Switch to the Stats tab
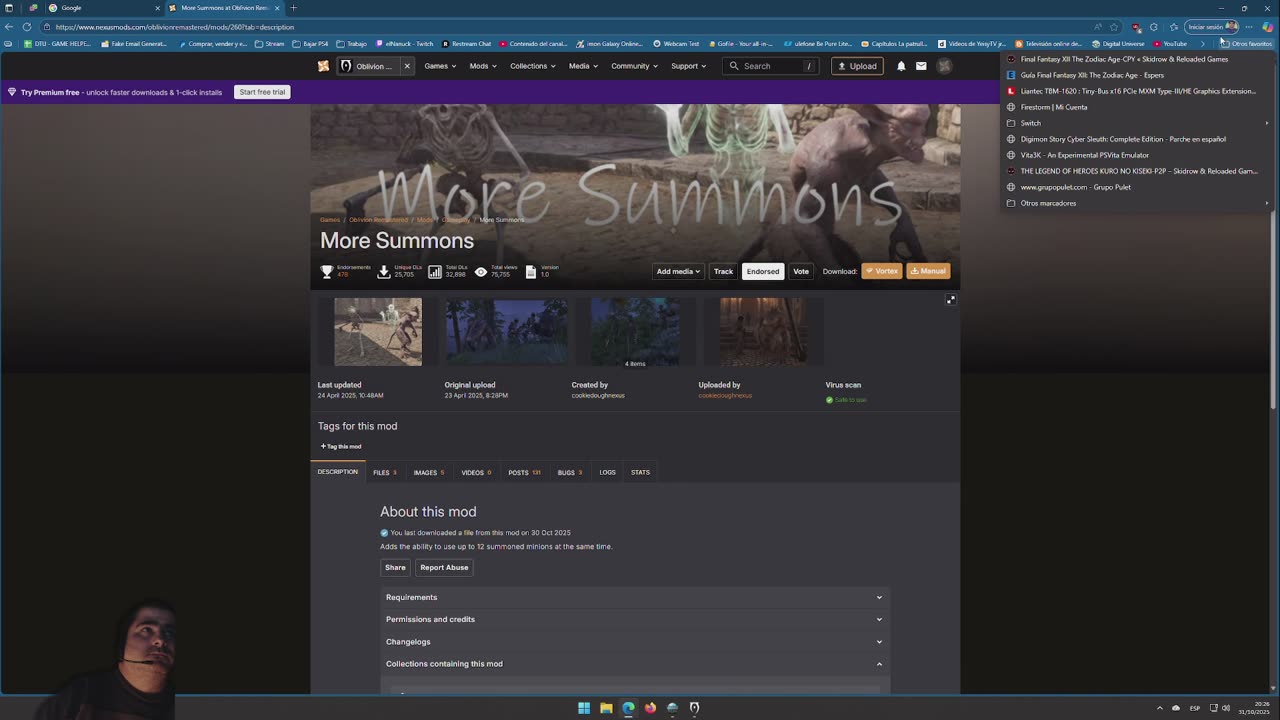 point(640,472)
